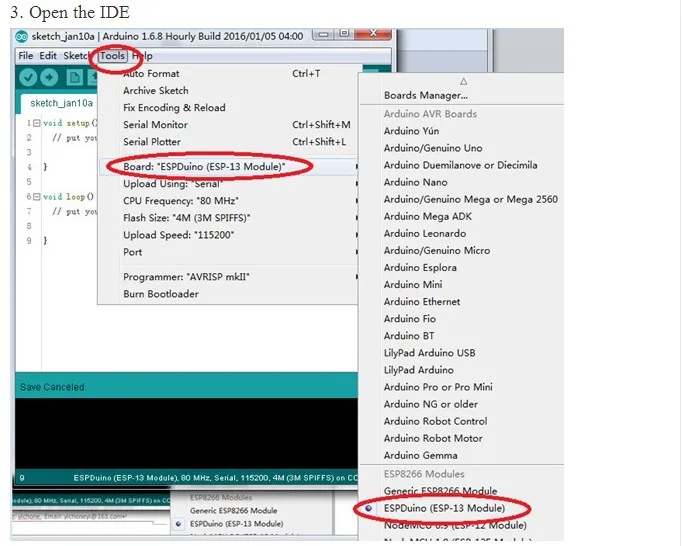Expand the Board ESPDuino submenu

(x=230, y=166)
